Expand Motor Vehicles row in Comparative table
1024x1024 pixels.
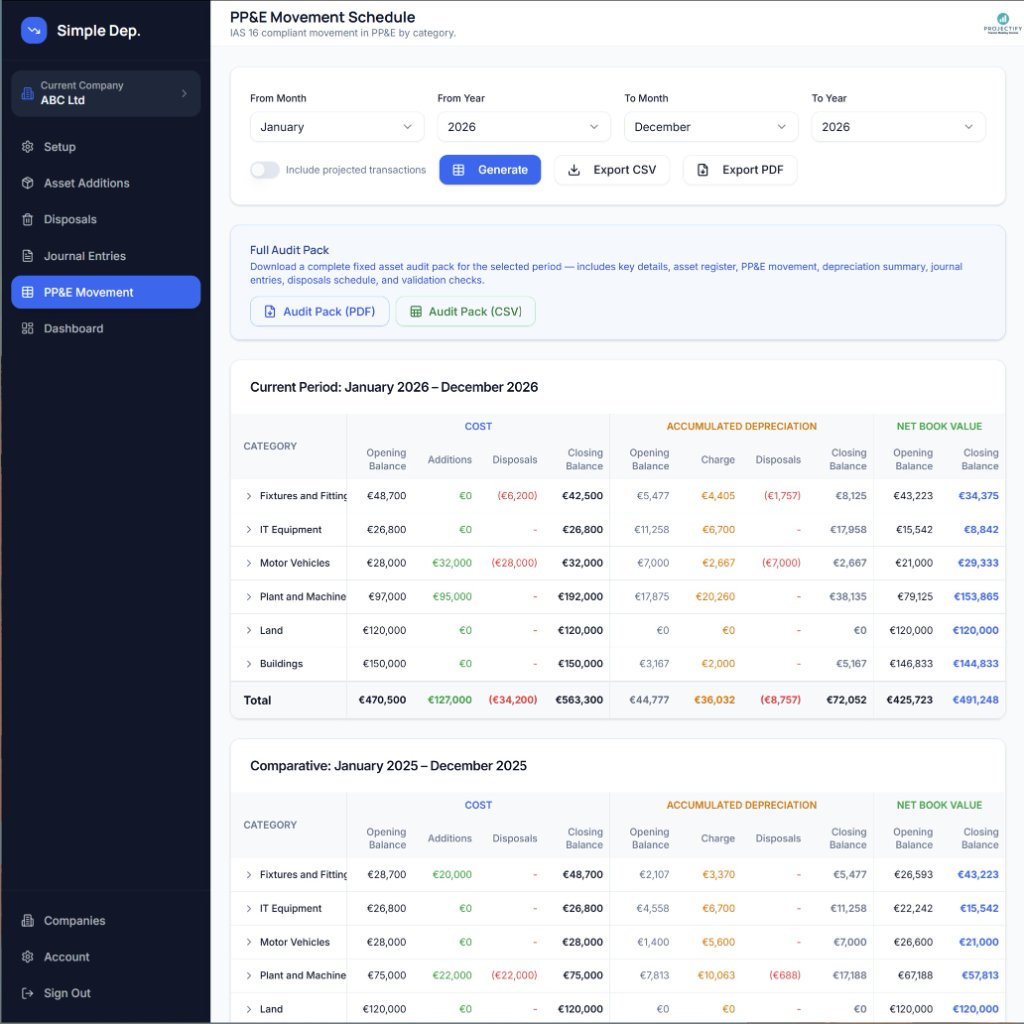[x=249, y=942]
